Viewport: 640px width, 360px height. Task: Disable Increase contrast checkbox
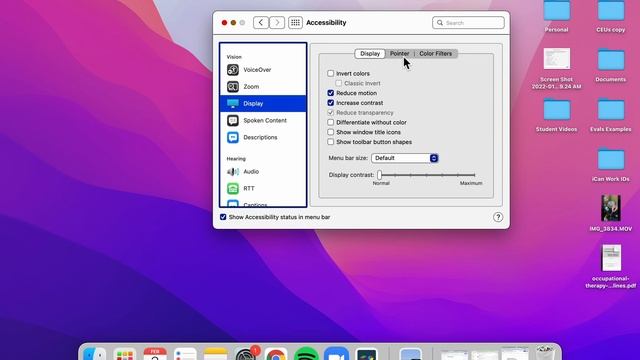tap(331, 103)
